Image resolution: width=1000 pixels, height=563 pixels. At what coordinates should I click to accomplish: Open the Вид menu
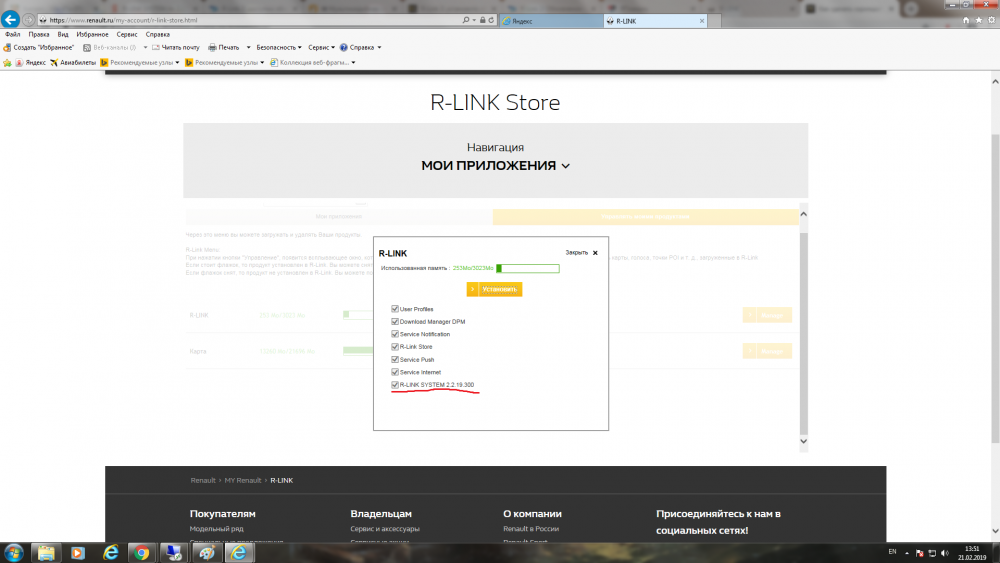pos(63,34)
